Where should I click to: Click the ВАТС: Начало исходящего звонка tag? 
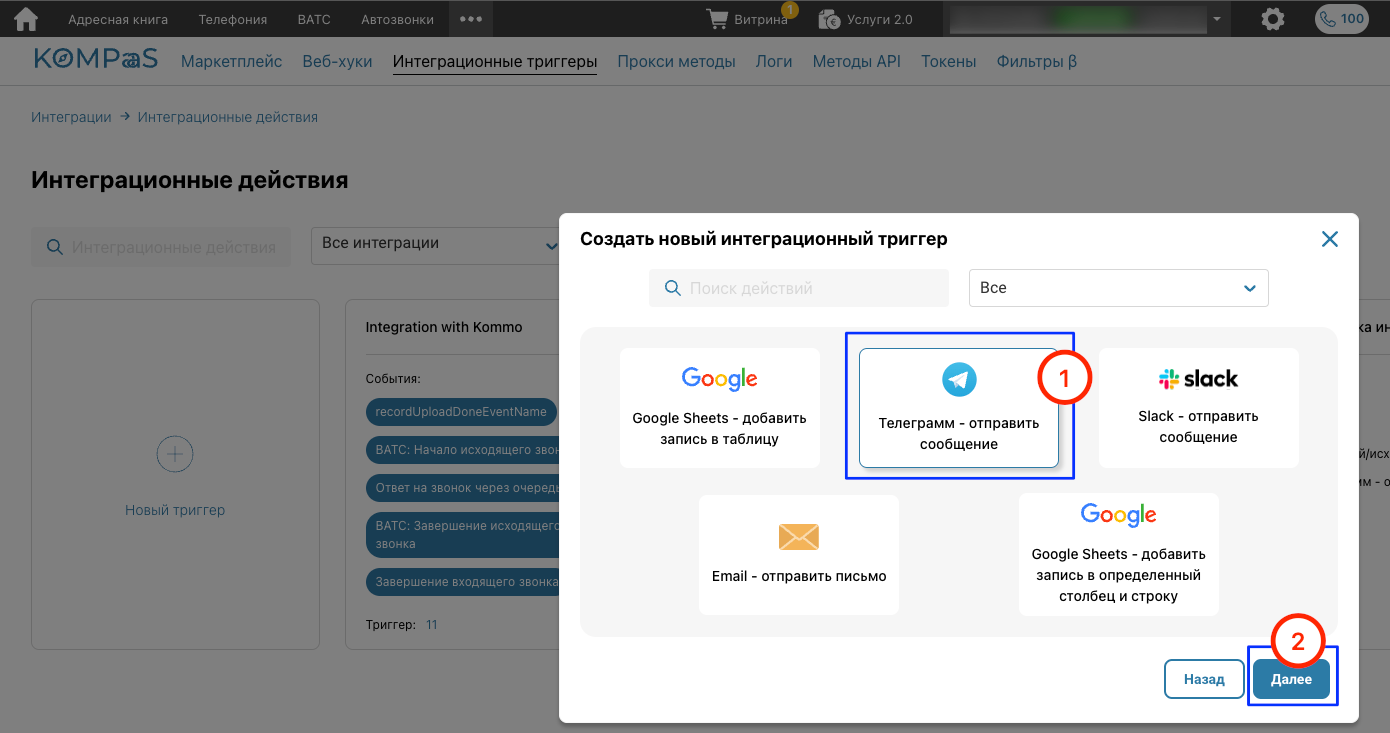pos(462,449)
